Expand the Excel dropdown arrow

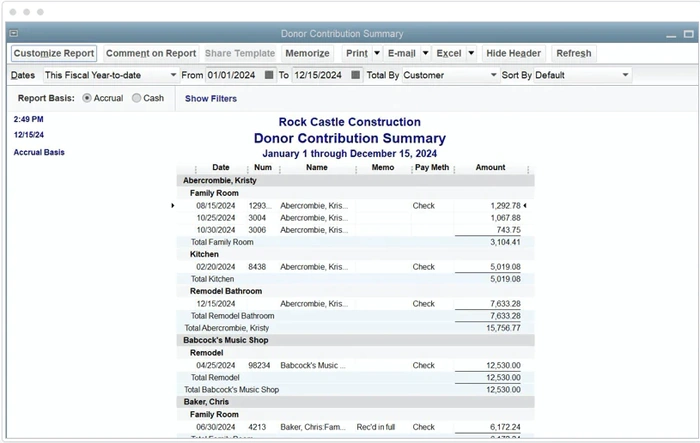[x=471, y=53]
